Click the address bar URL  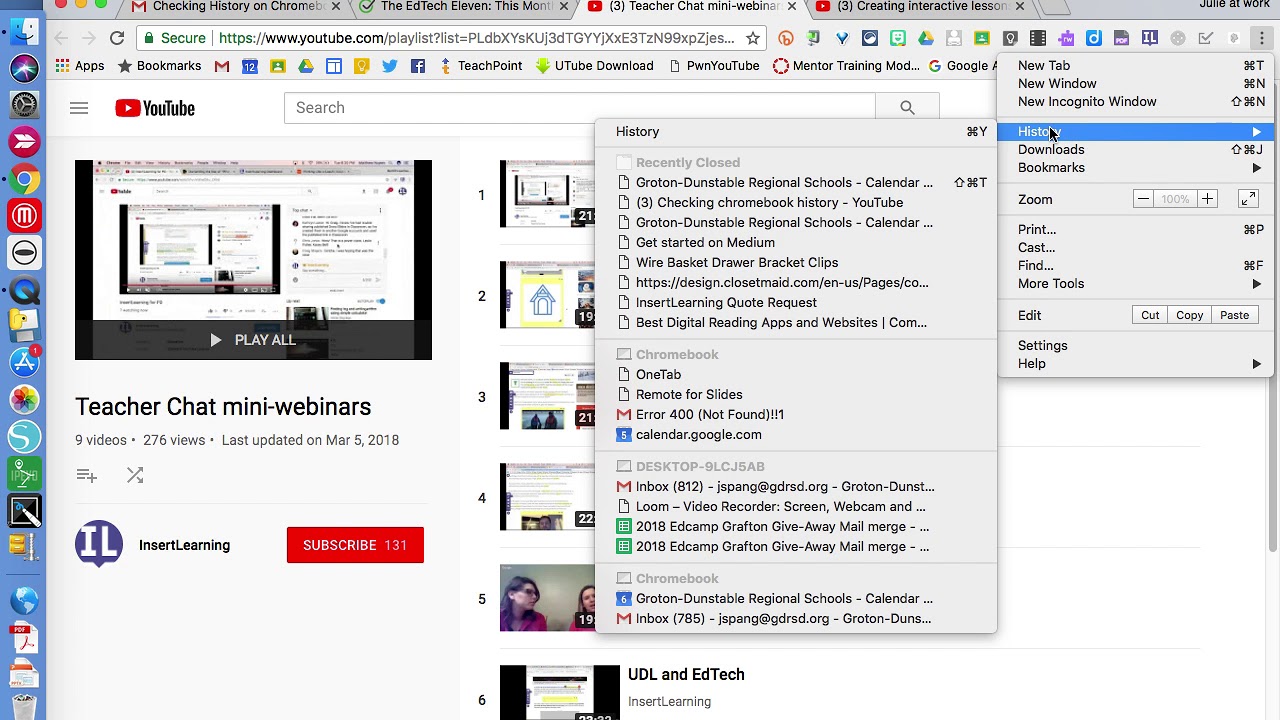(x=476, y=38)
